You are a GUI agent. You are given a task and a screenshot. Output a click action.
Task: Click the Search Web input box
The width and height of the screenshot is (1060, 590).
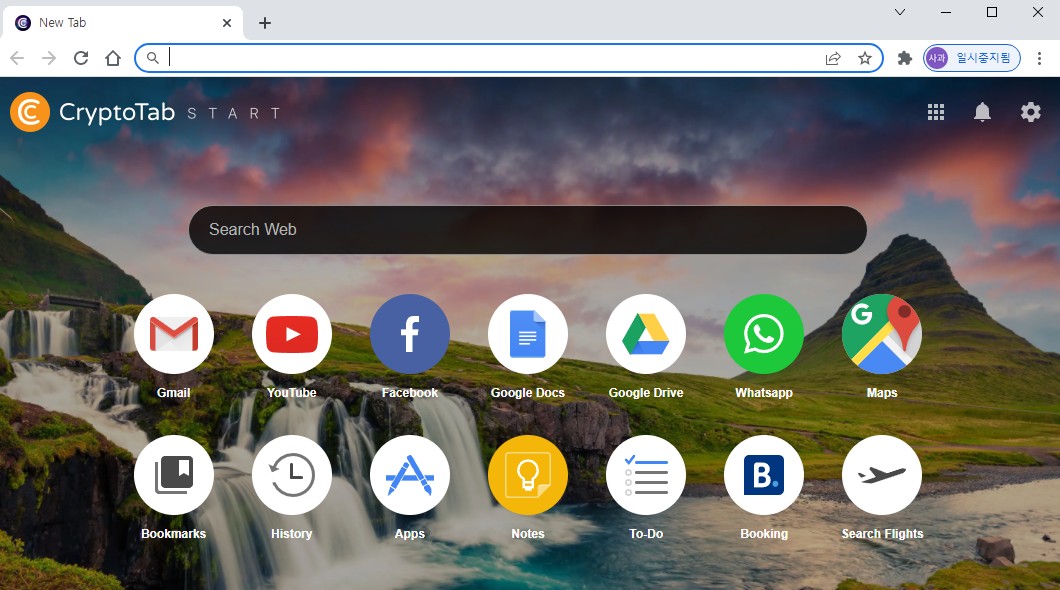pos(528,230)
